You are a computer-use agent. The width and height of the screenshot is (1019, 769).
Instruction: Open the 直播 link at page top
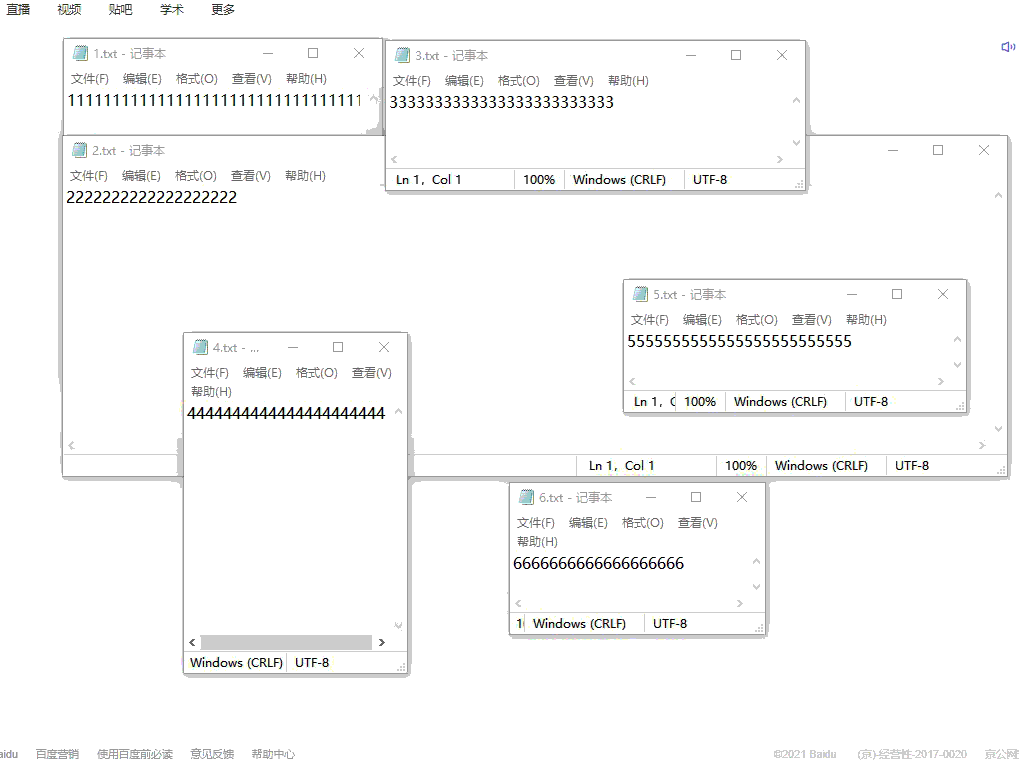tap(18, 10)
